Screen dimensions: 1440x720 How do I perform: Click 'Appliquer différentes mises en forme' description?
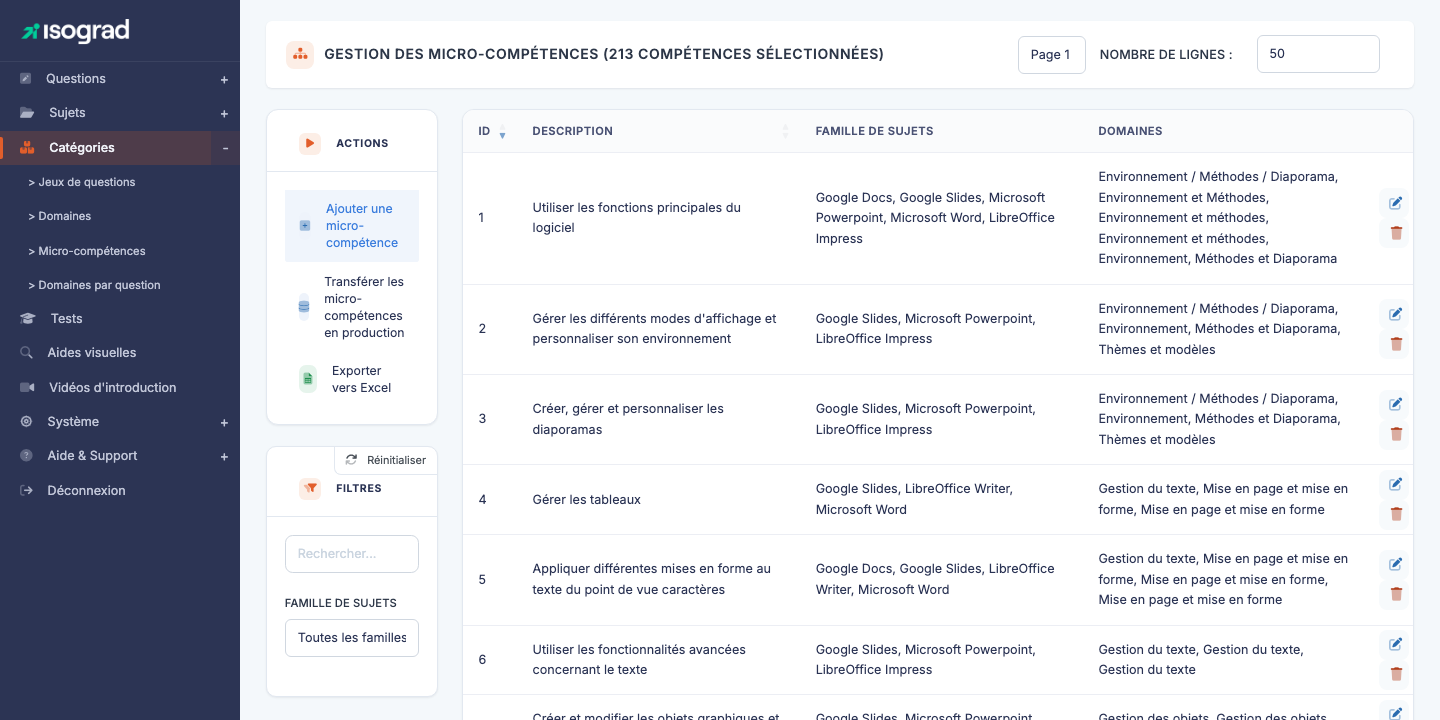652,579
